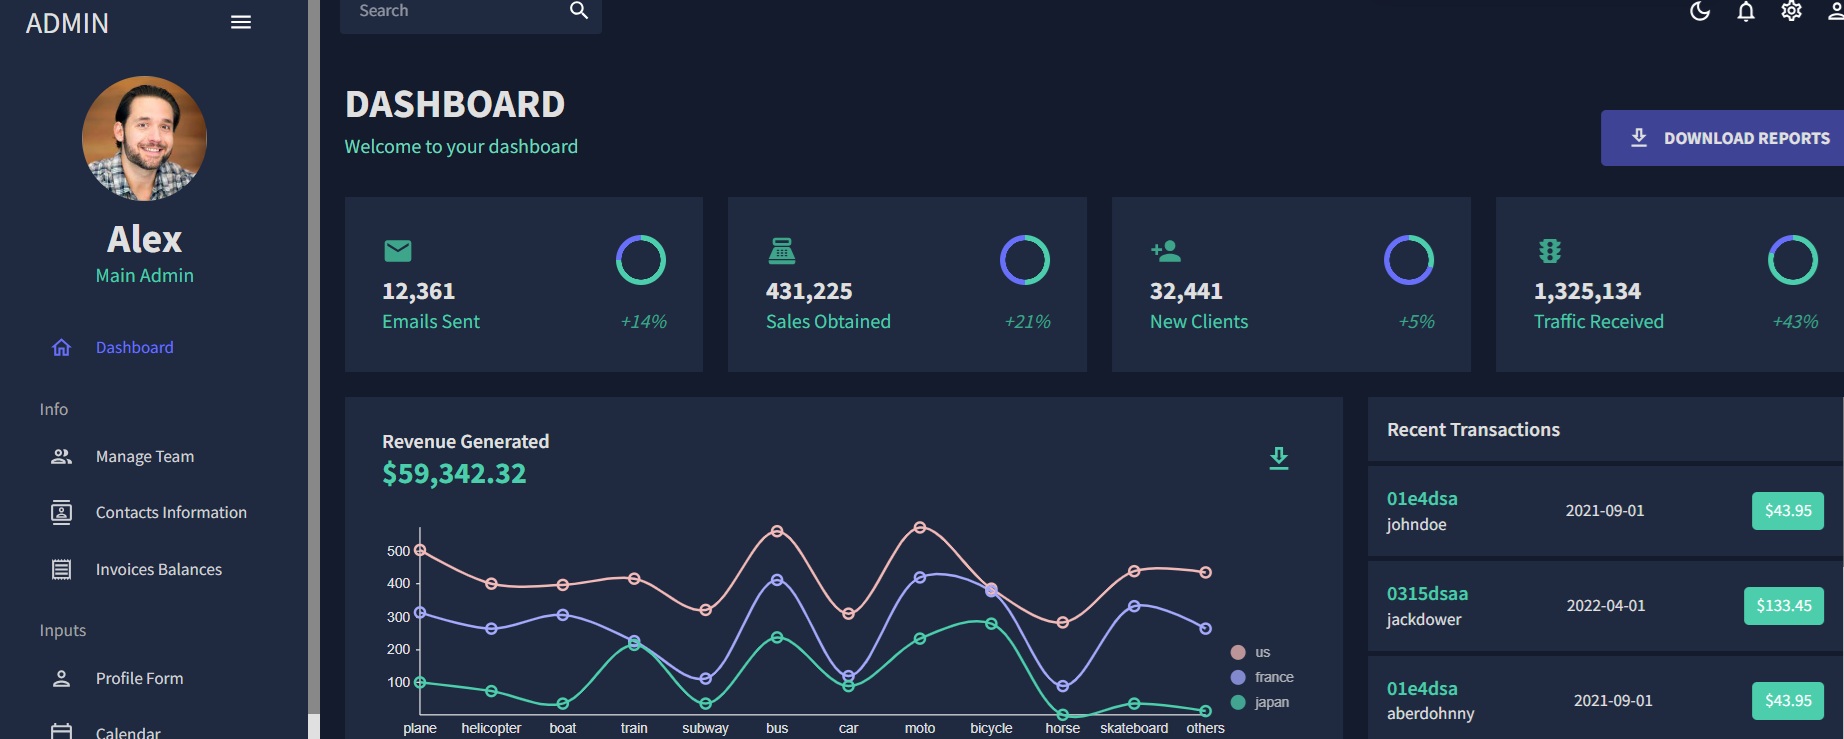This screenshot has width=1844, height=739.
Task: Open notifications bell icon
Action: pyautogui.click(x=1746, y=12)
